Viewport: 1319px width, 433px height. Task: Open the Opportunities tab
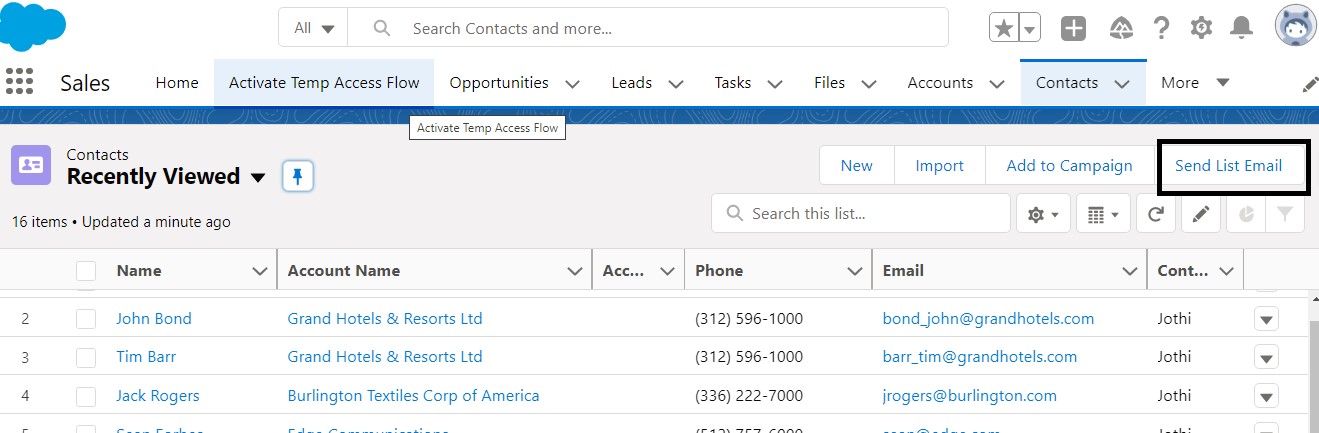pyautogui.click(x=499, y=83)
